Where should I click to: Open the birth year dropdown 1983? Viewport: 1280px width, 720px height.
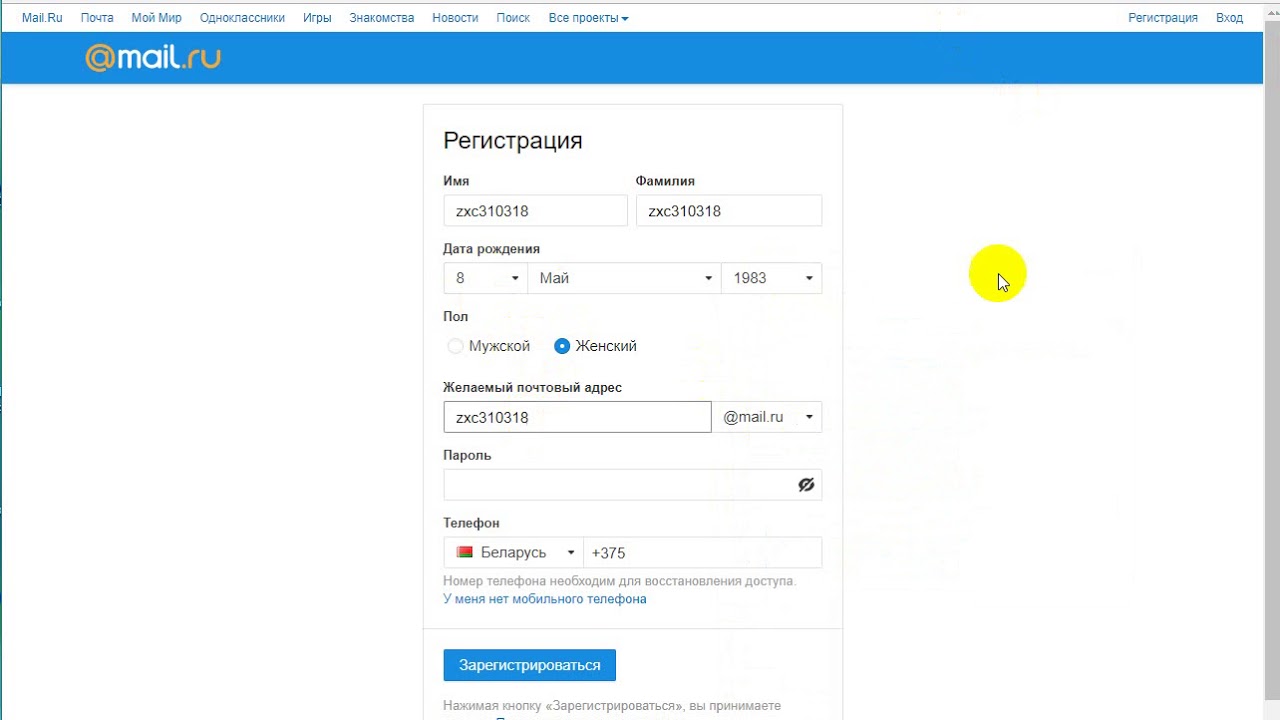[771, 278]
